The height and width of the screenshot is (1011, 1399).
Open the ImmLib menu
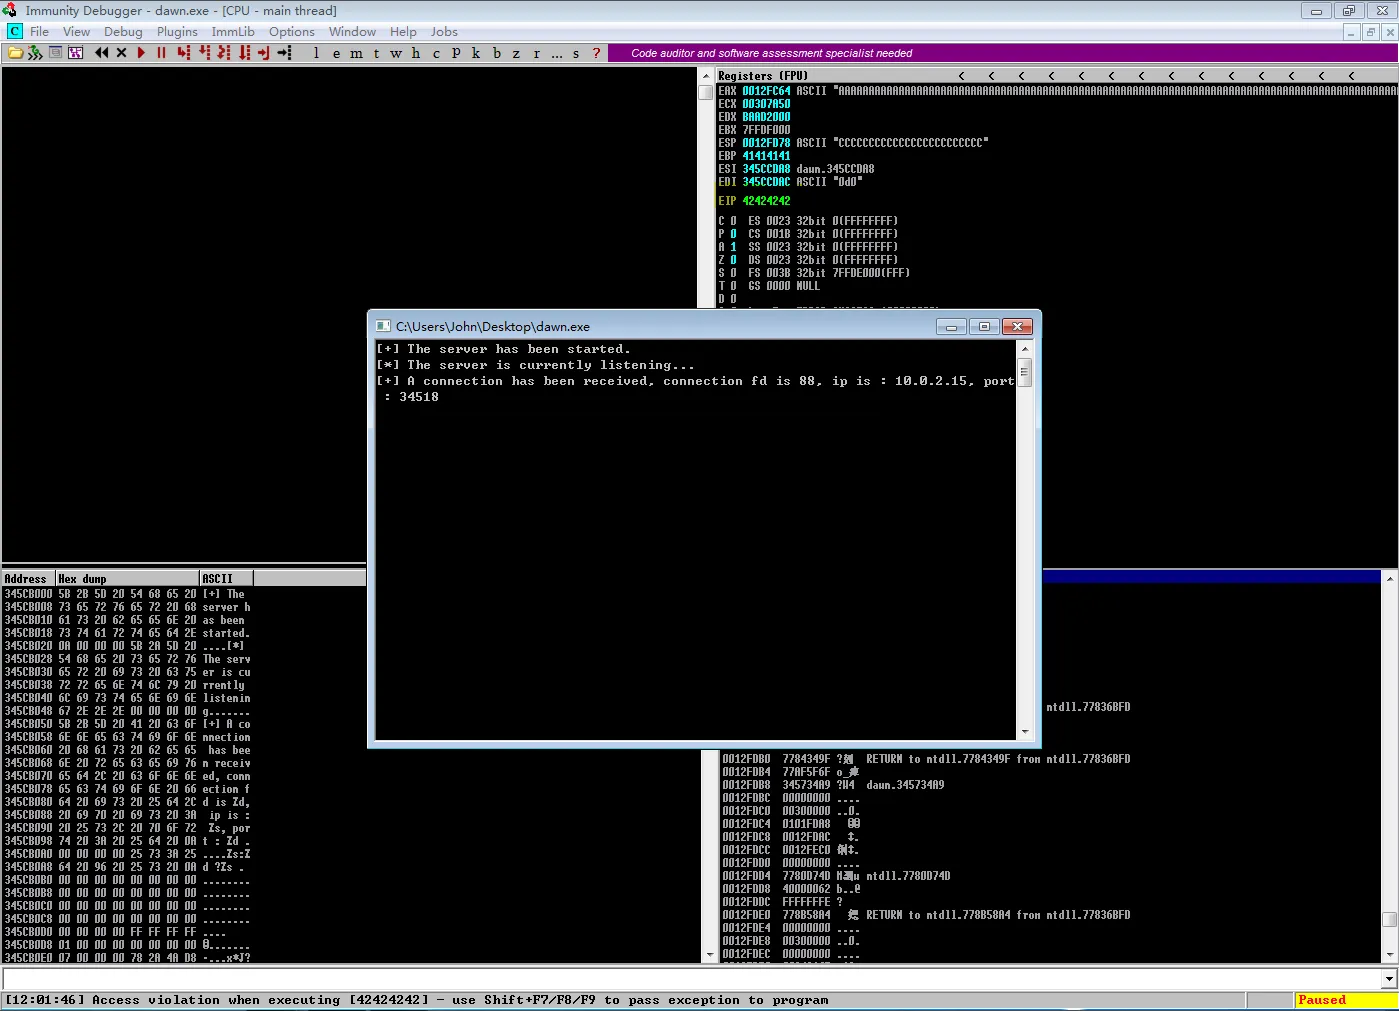click(233, 32)
